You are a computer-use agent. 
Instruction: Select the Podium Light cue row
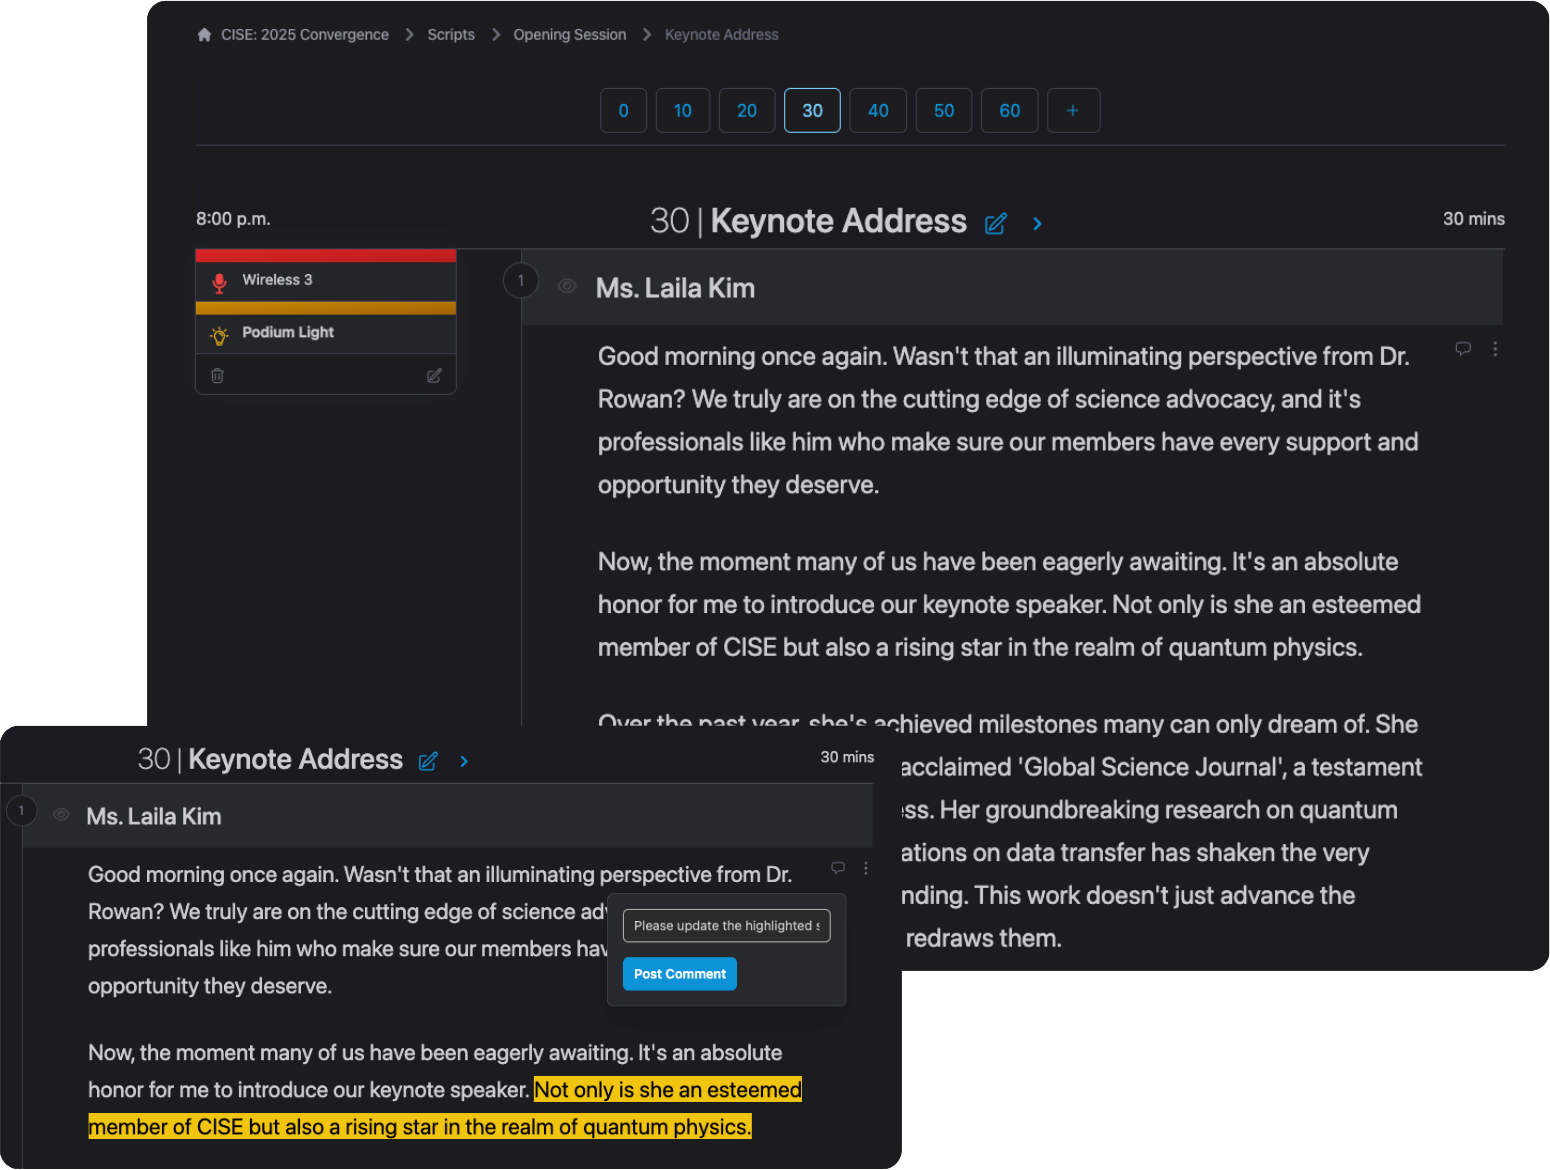click(326, 333)
